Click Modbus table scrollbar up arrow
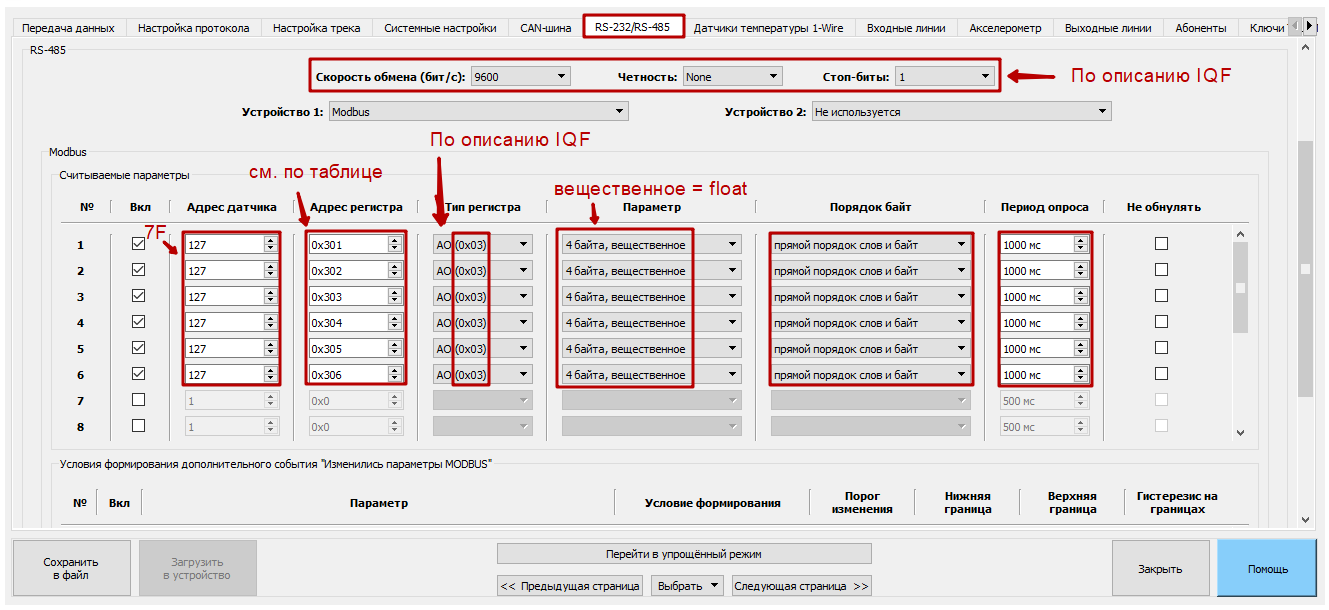 (1241, 235)
